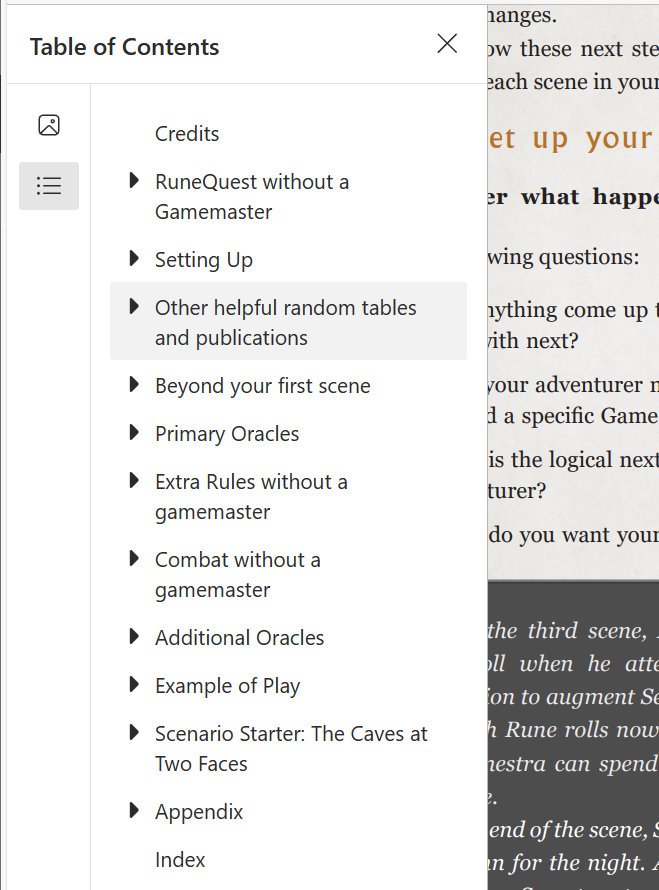Open Other helpful random tables and publications
Viewport: 659px width, 890px height.
click(286, 322)
